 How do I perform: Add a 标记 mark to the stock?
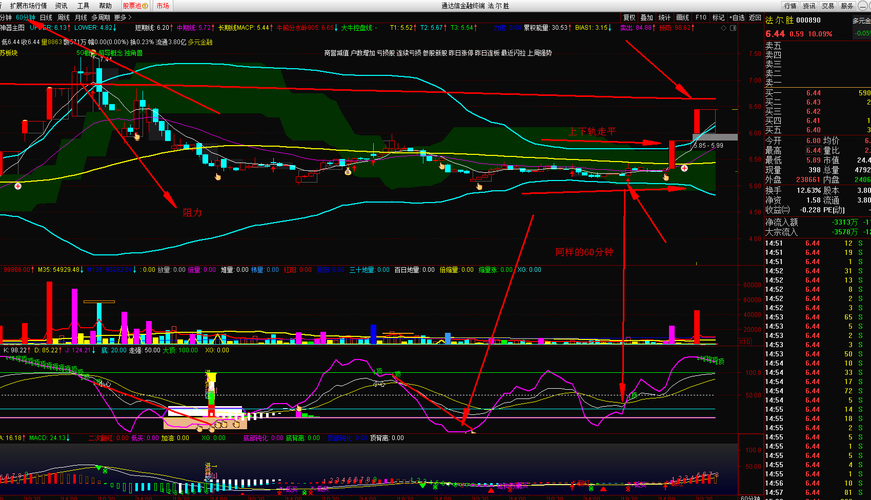pyautogui.click(x=718, y=18)
